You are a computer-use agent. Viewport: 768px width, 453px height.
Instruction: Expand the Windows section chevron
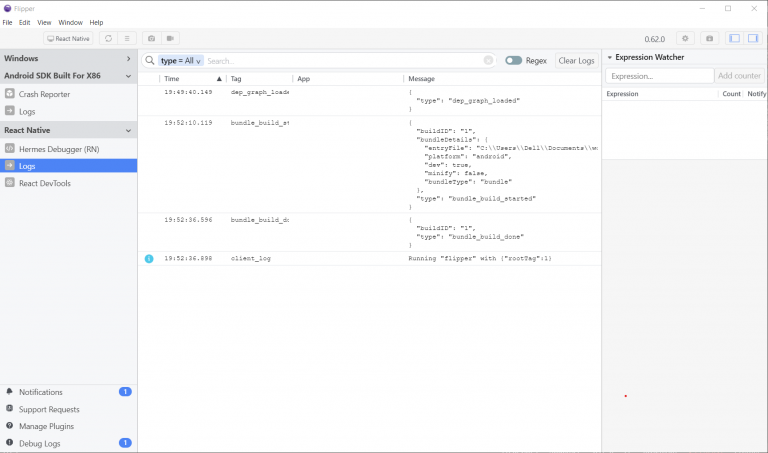coord(128,59)
